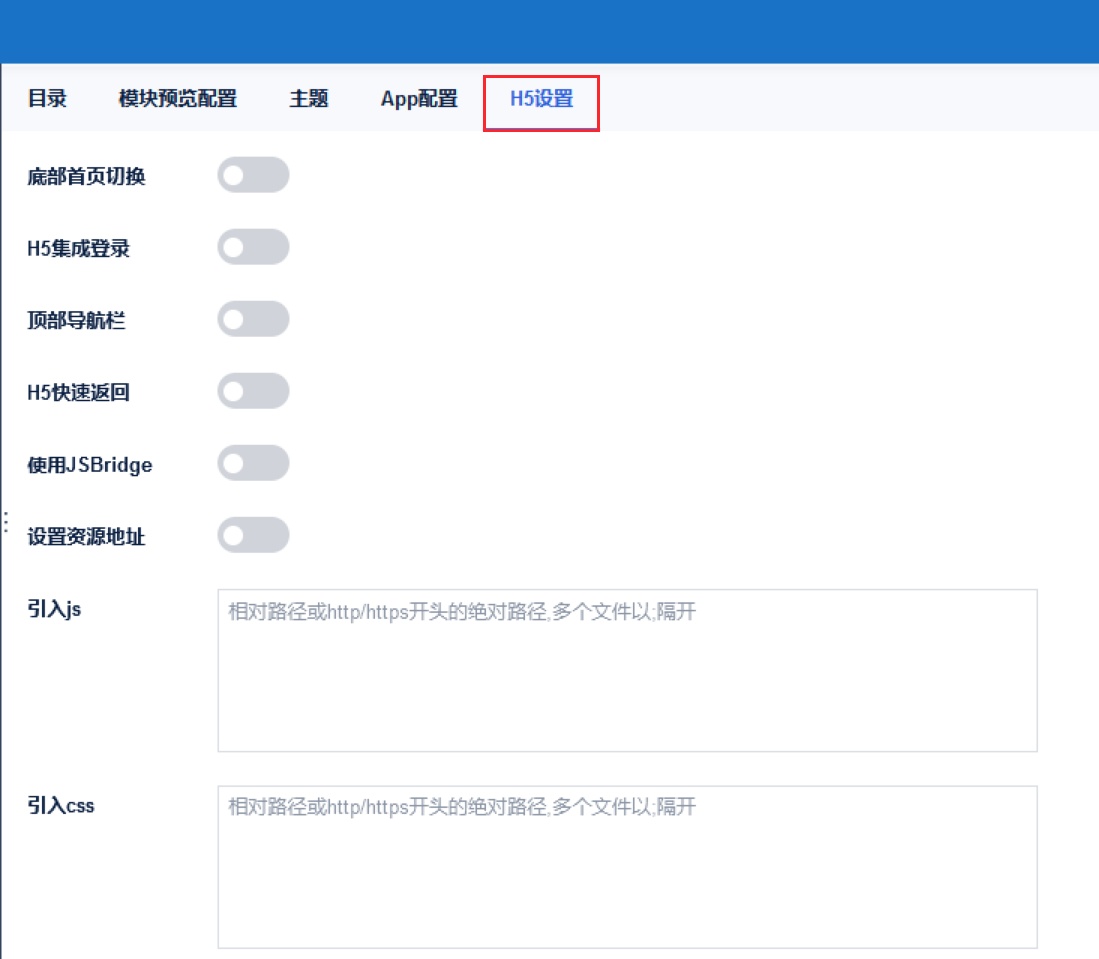1099x959 pixels.
Task: Turn on the 设置资源地址 switch
Action: (253, 535)
